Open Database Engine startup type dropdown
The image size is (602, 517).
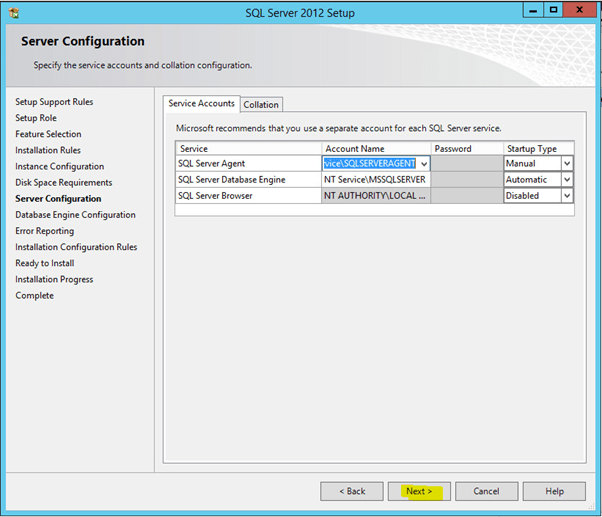[x=567, y=180]
